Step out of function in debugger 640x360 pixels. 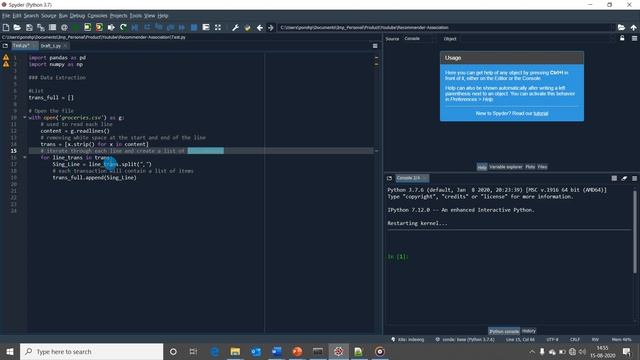coord(170,27)
